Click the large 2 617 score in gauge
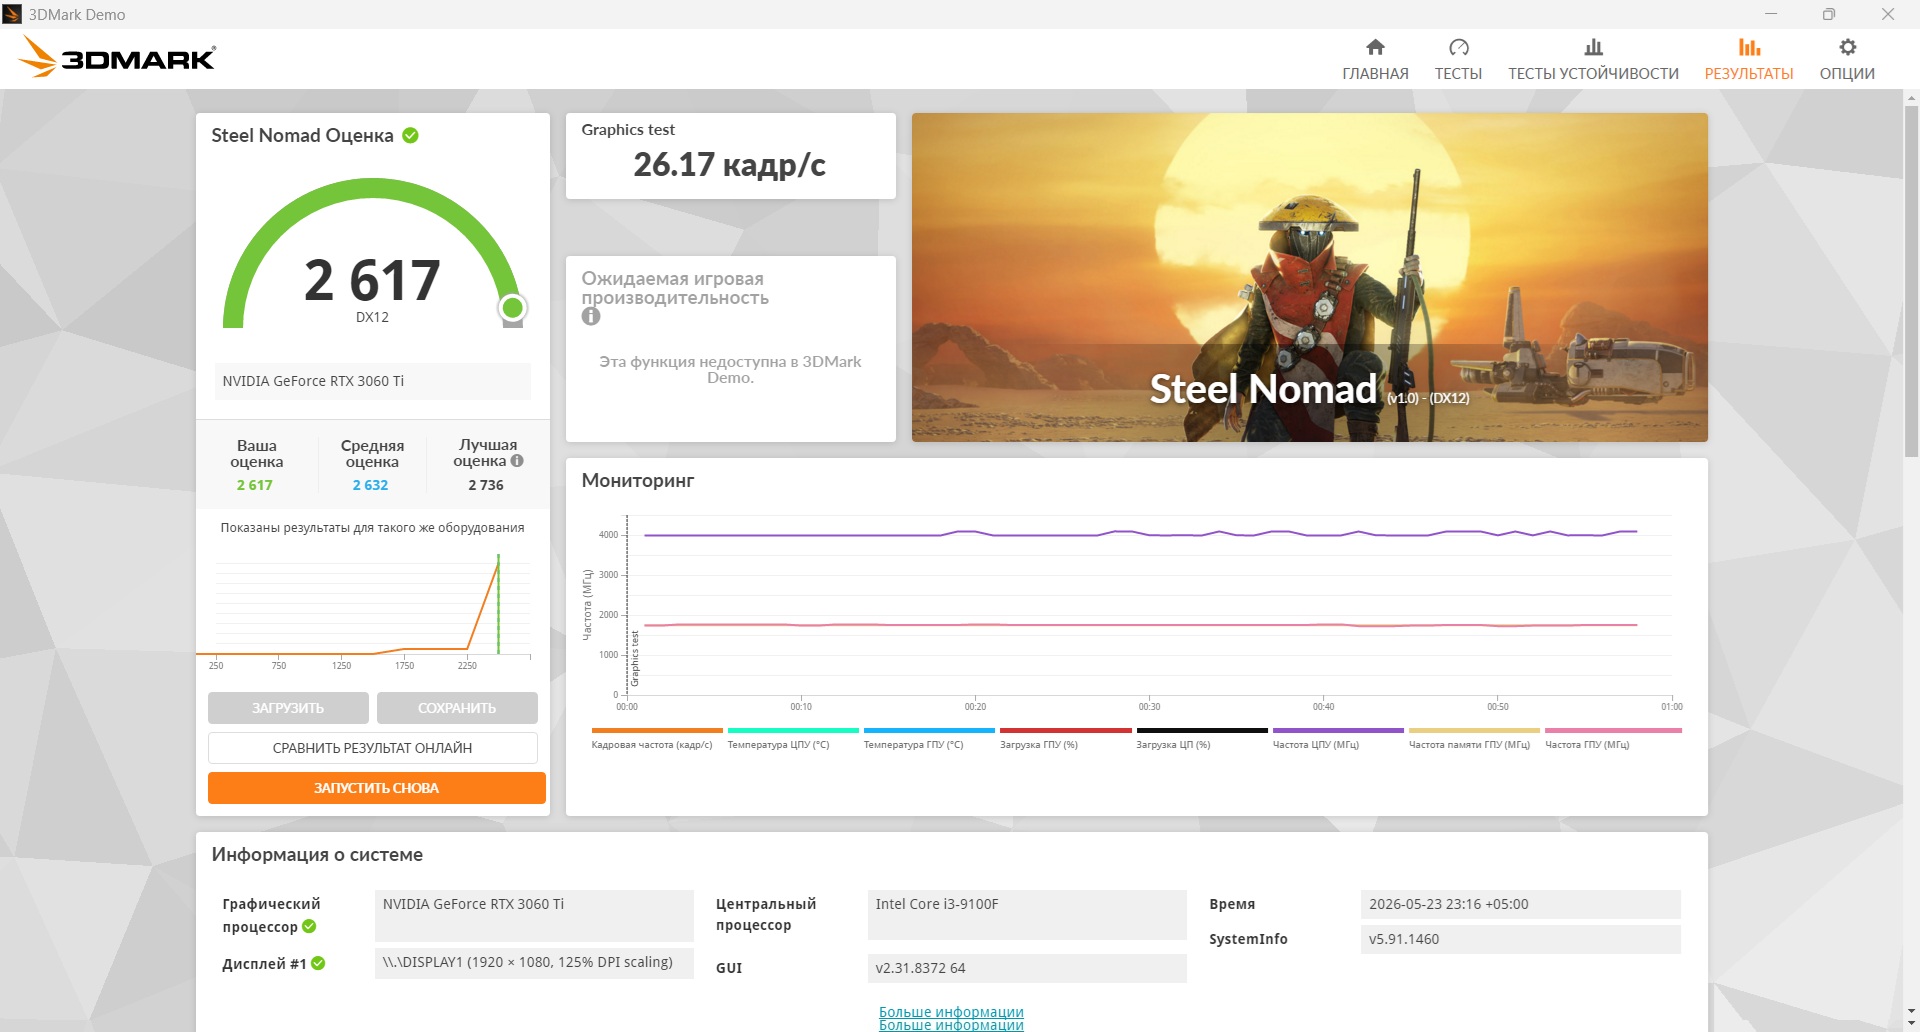1920x1032 pixels. pyautogui.click(x=372, y=280)
